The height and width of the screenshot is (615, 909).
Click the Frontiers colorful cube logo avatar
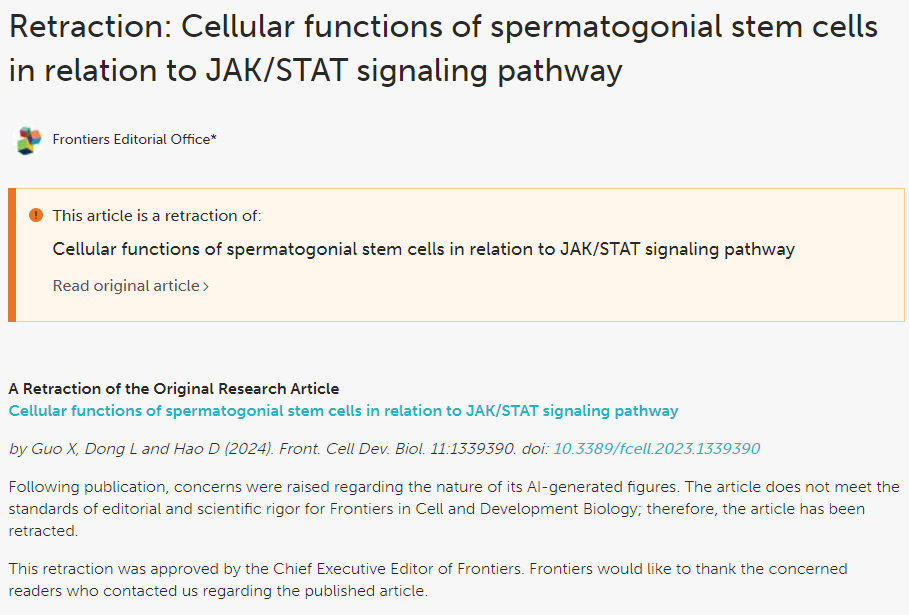(x=28, y=140)
